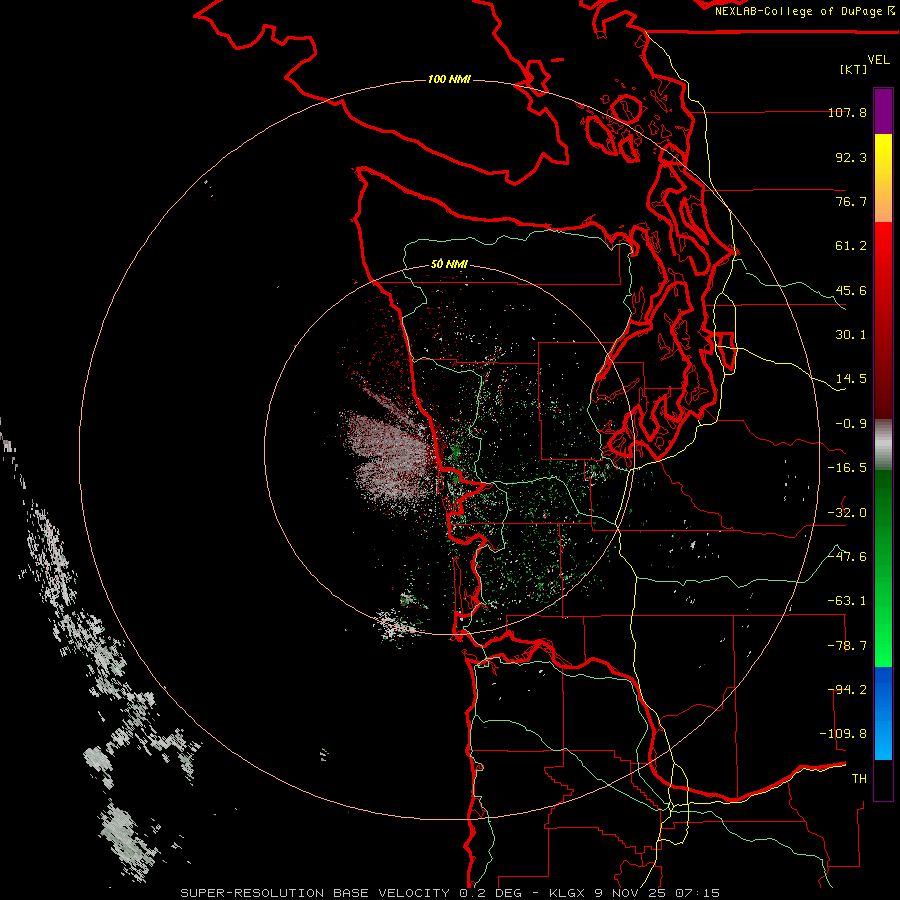
Task: Click the 07:15 timestamp in the caption
Action: point(698,893)
